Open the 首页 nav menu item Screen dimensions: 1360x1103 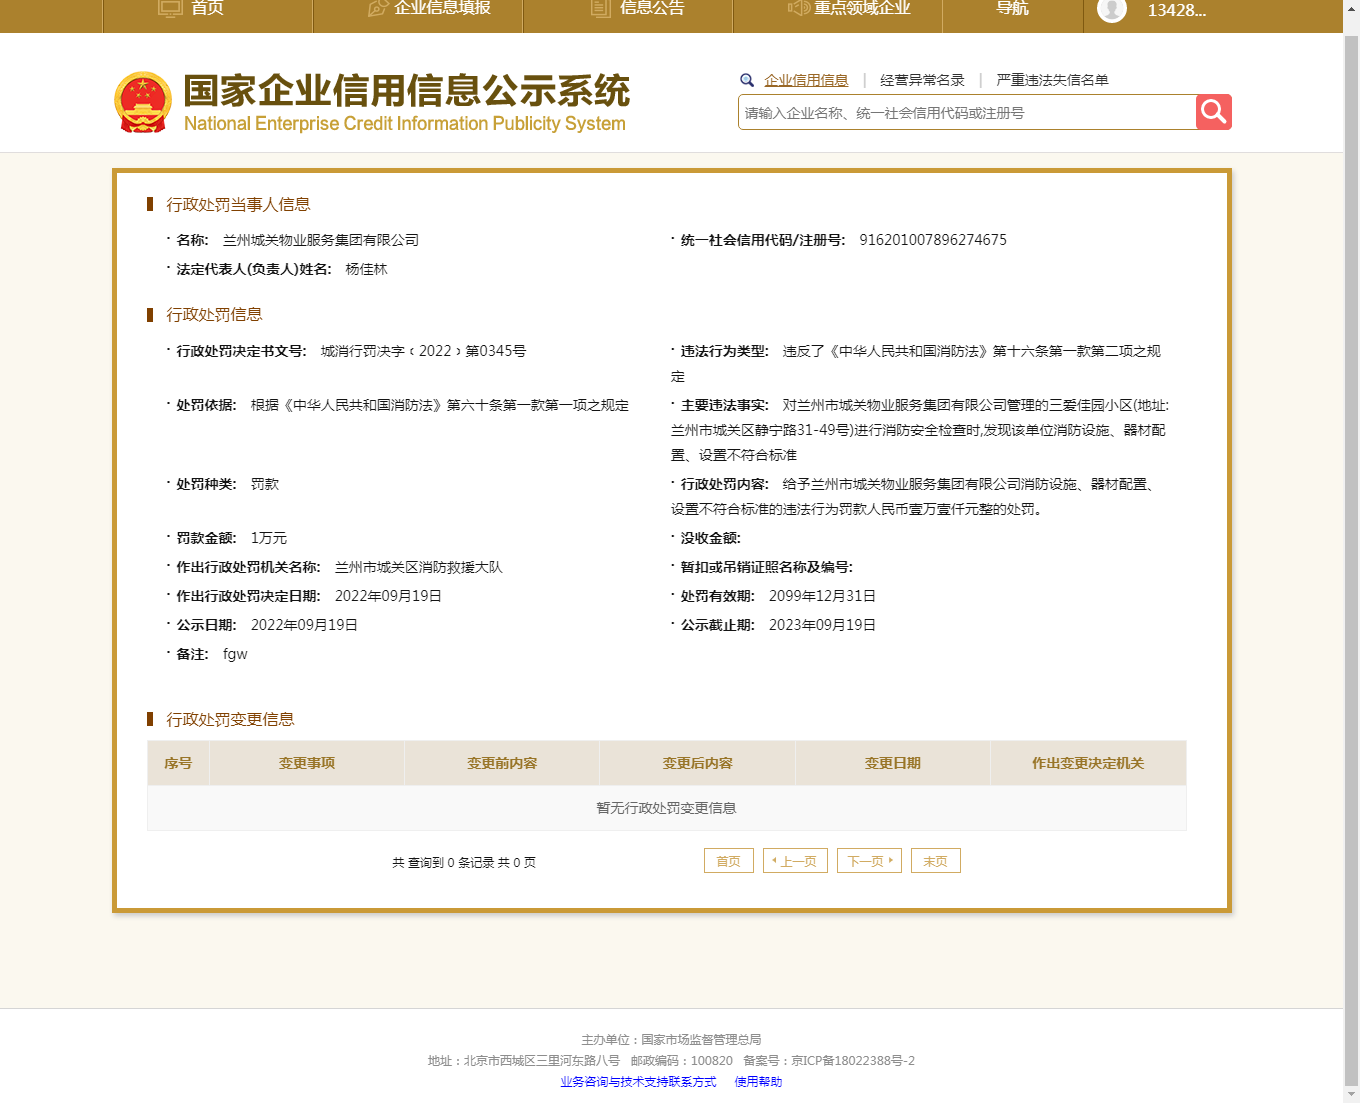[207, 8]
